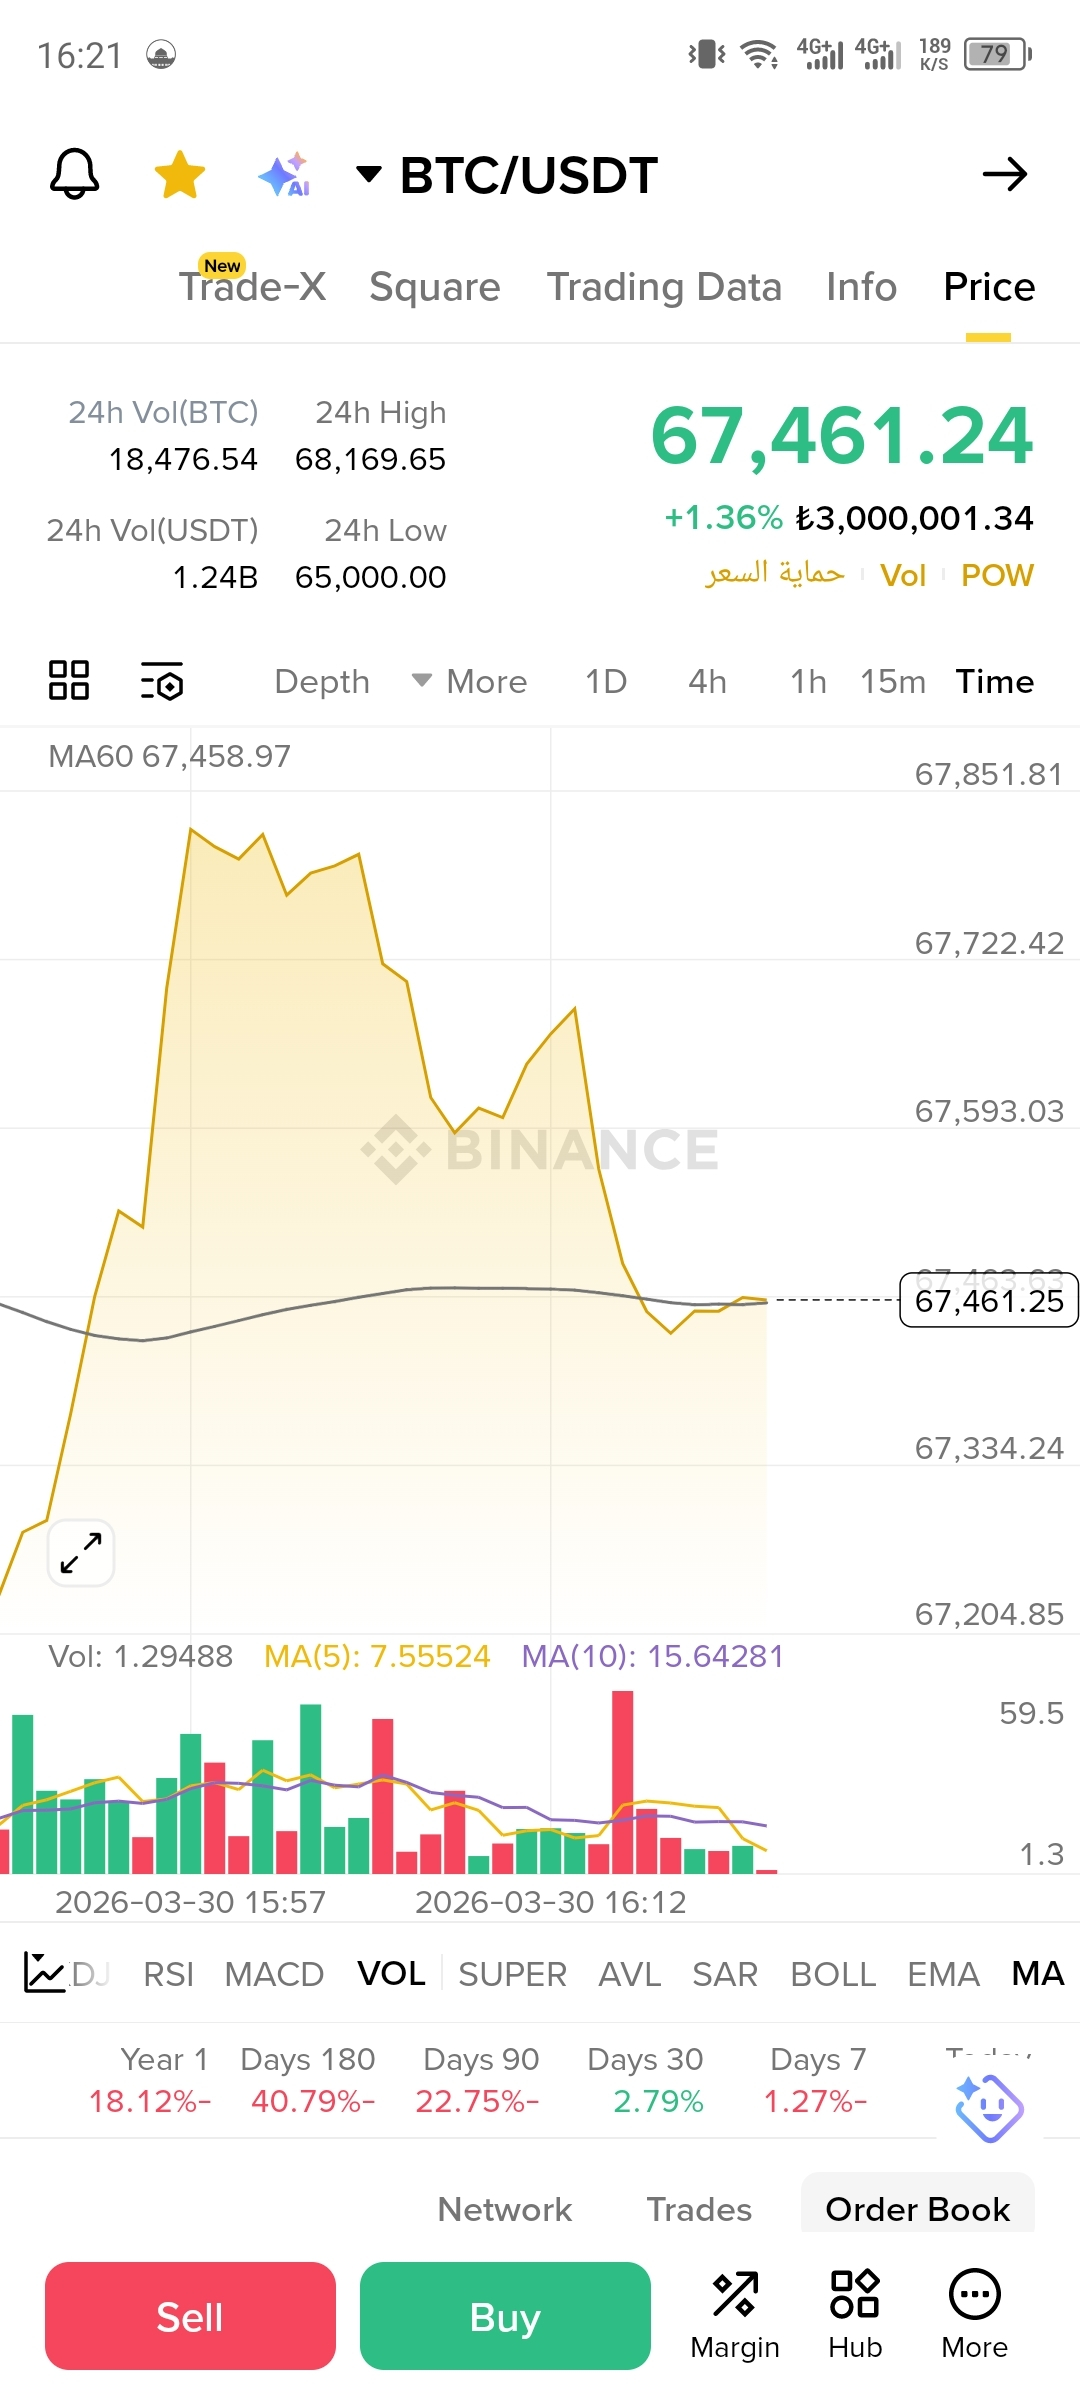The width and height of the screenshot is (1080, 2400).
Task: Expand the BTC/USDT pair selector
Action: coord(507,175)
